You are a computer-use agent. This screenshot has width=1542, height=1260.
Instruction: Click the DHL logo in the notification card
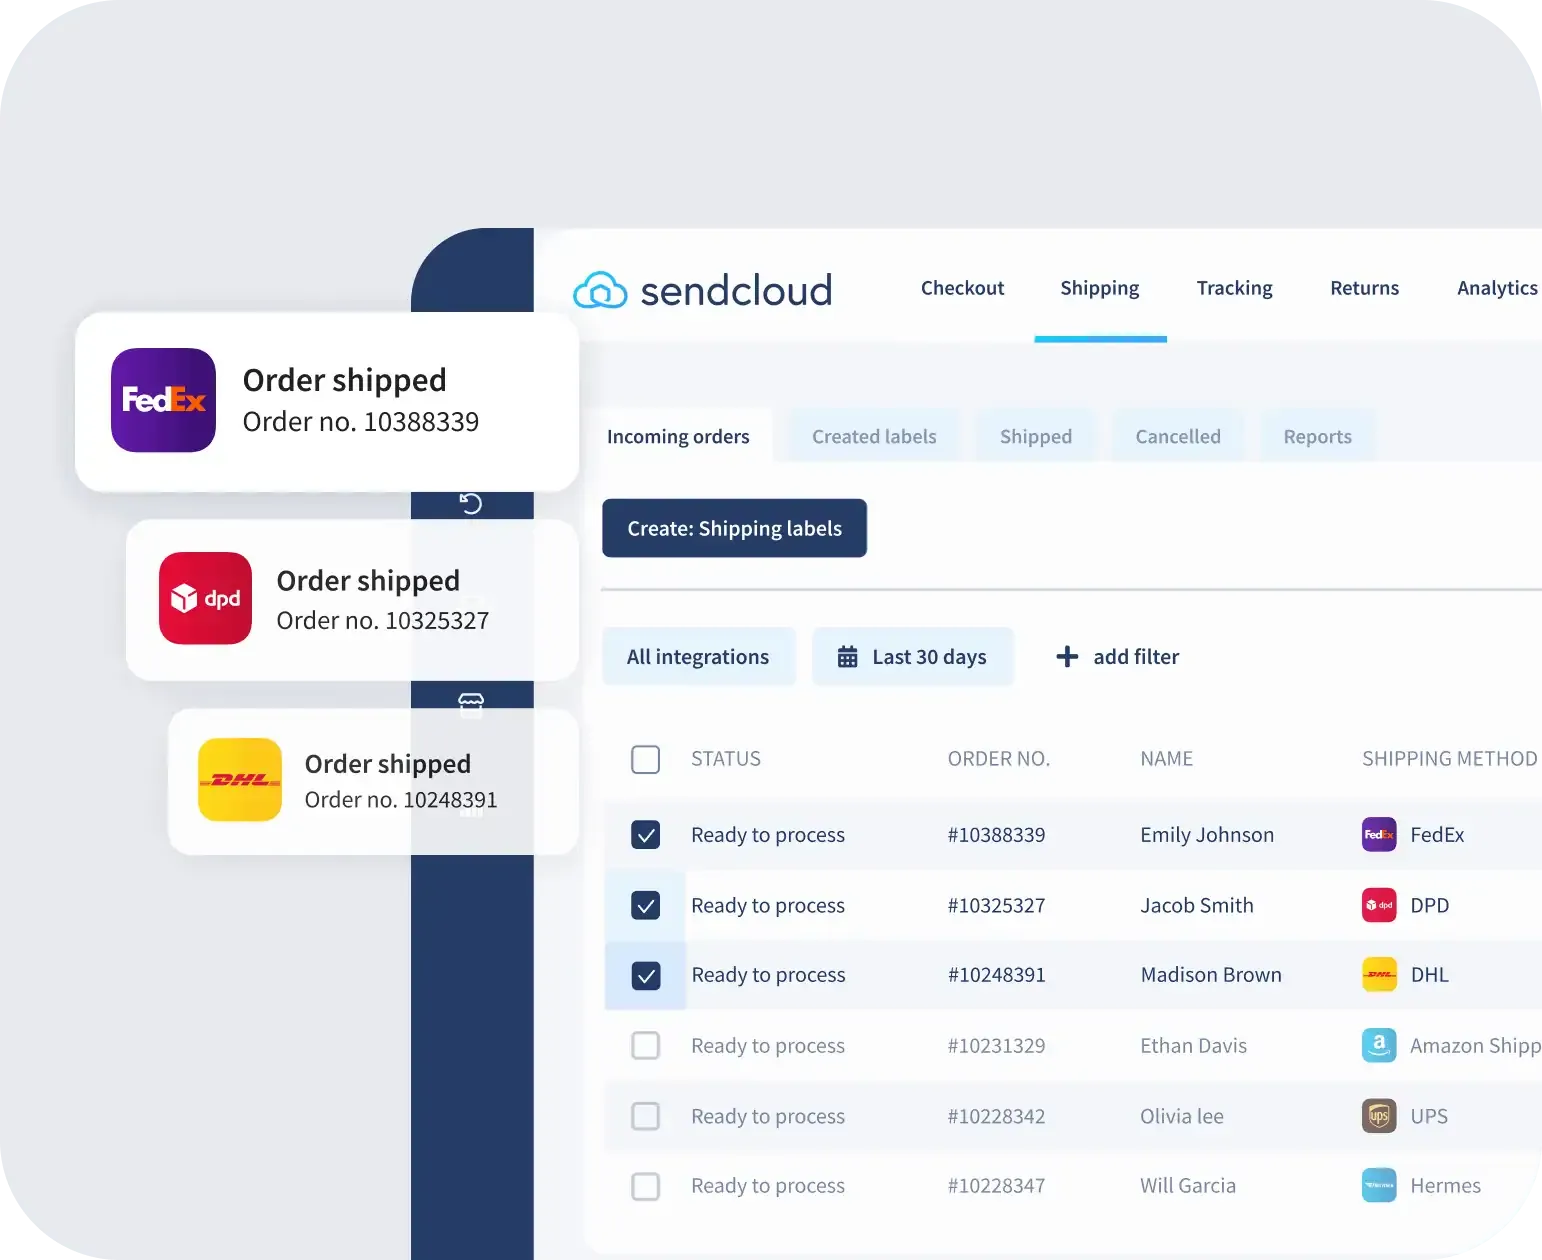tap(240, 779)
